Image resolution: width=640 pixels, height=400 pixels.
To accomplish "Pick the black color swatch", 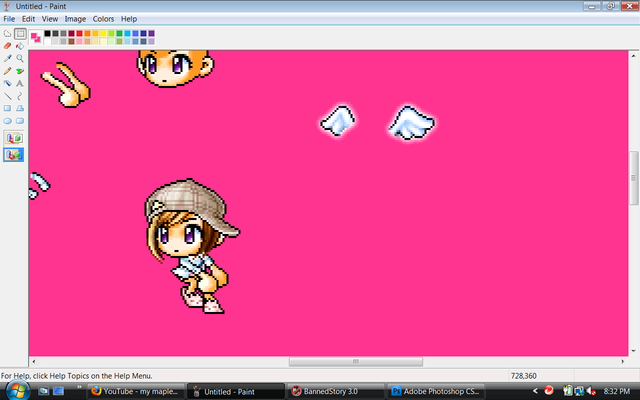I will click(x=48, y=33).
